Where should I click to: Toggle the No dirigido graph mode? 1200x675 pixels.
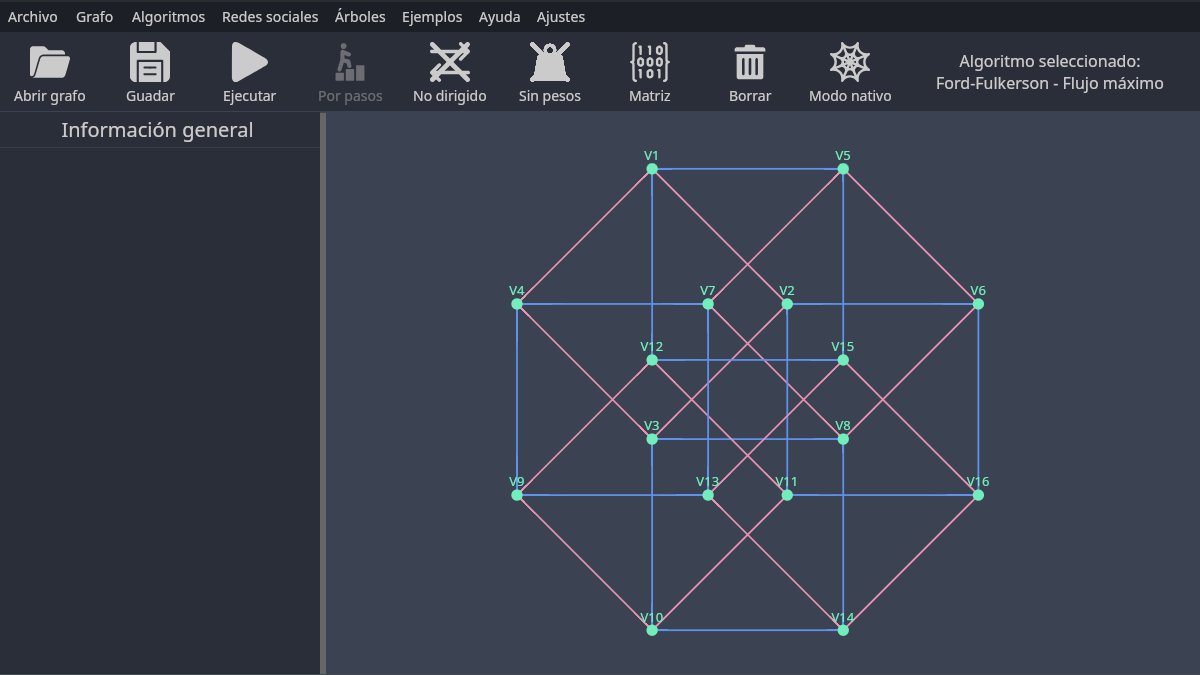[449, 63]
